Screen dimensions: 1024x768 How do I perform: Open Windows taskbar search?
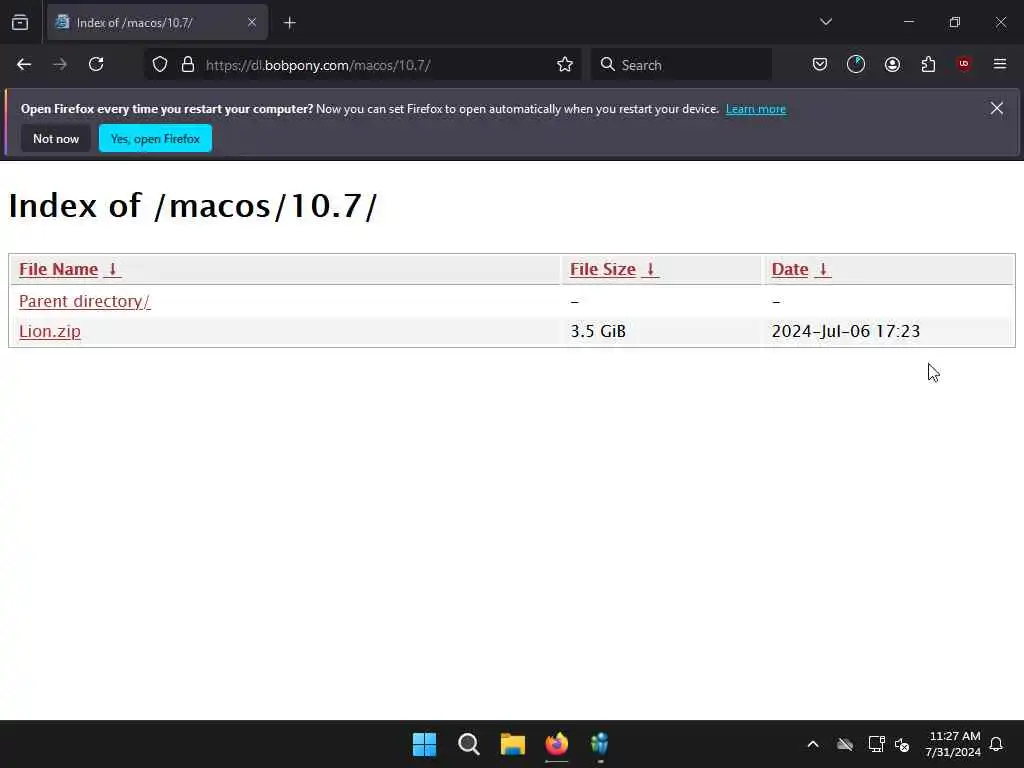coord(469,744)
